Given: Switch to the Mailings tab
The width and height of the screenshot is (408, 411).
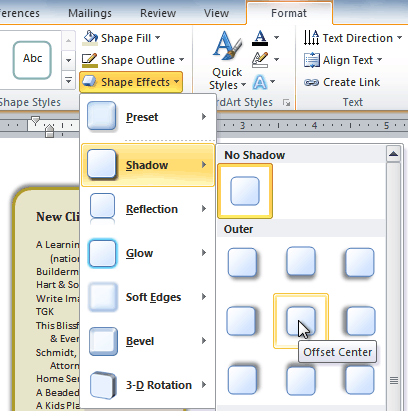Looking at the screenshot, I should [90, 13].
